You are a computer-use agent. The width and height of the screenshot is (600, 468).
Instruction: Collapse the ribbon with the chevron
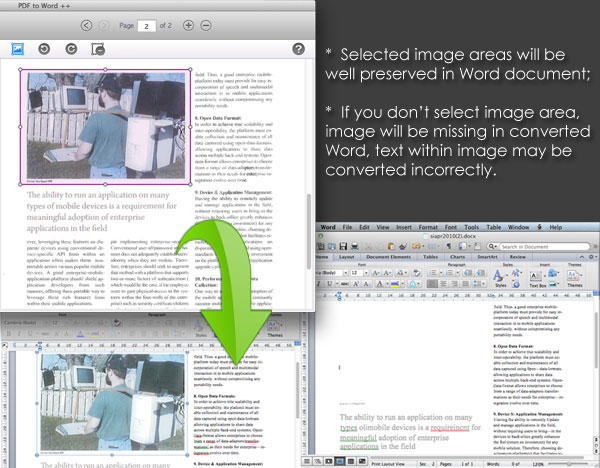click(x=582, y=257)
